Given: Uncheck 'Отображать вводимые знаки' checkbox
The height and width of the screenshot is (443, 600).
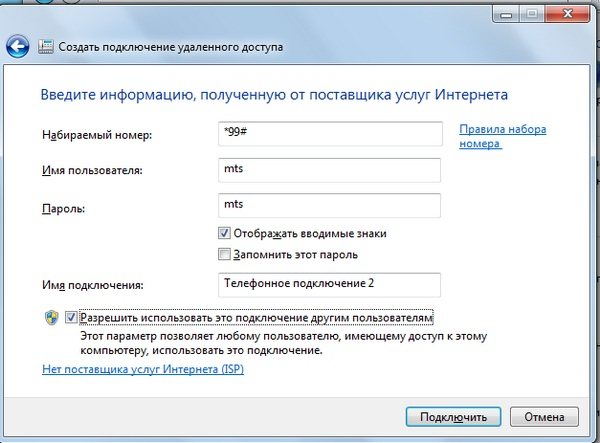Looking at the screenshot, I should click(224, 233).
